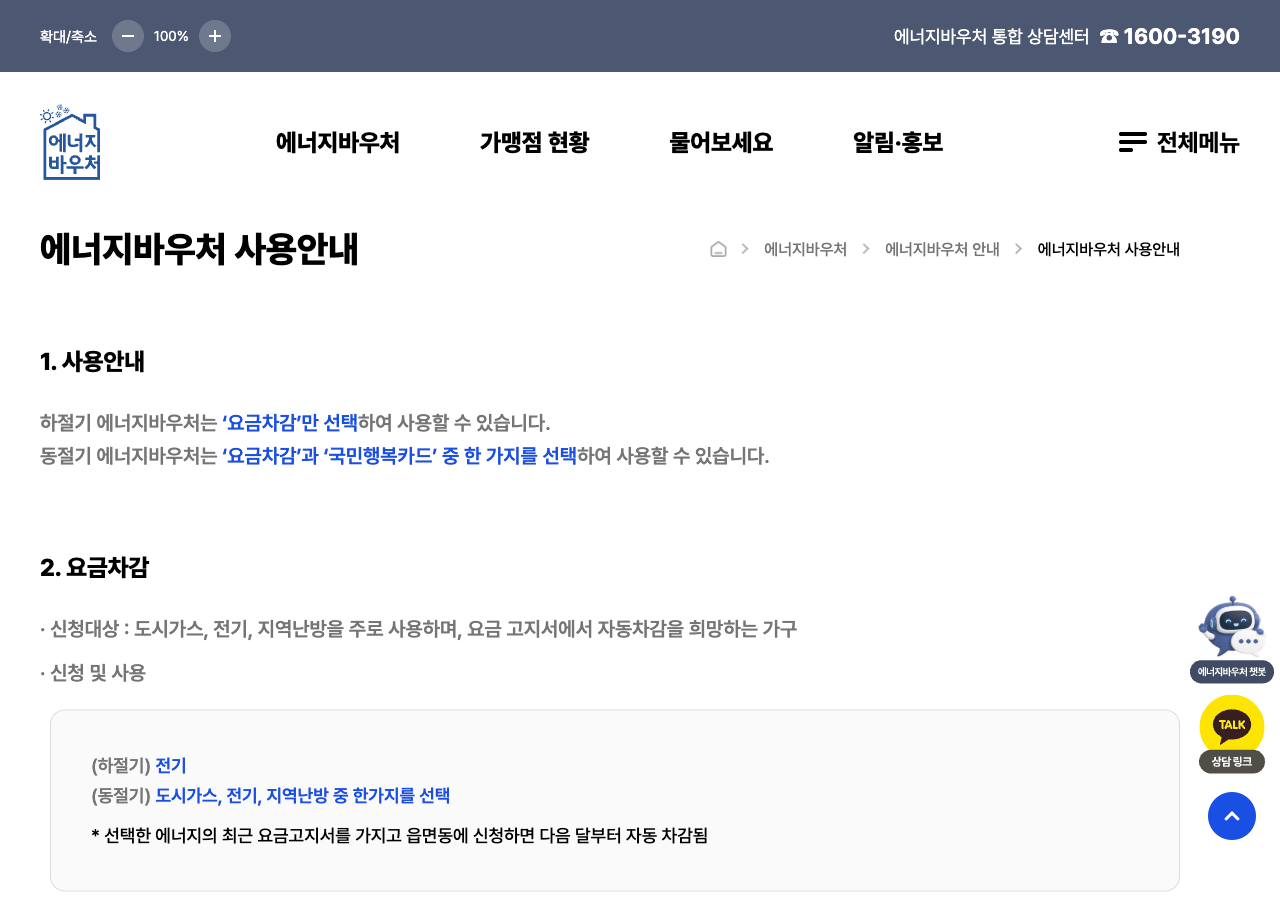Viewport: 1280px width, 900px height.
Task: Click the 에너지바우처 안내 breadcrumb link
Action: click(942, 249)
